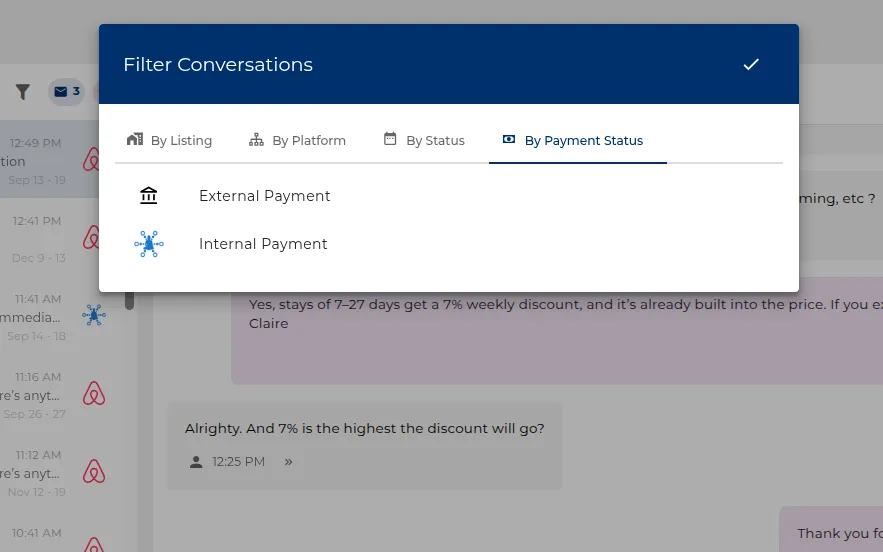Viewport: 883px width, 552px height.
Task: Click the building icon on By Listing tab
Action: tap(135, 139)
